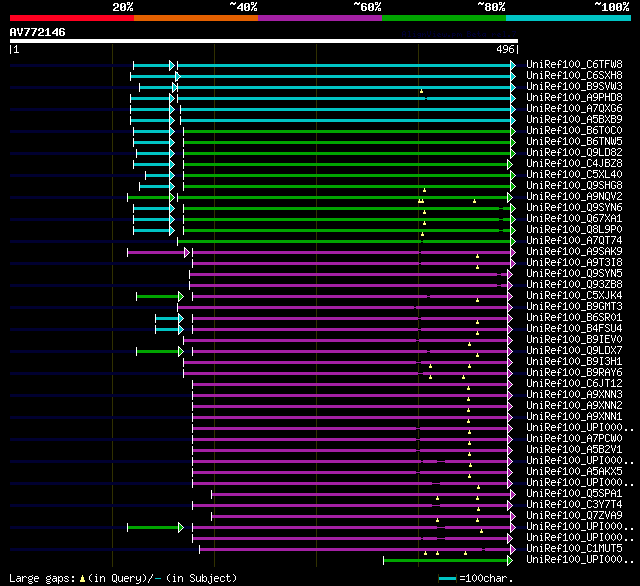Screen dimensions: 640x586
Task: Select hit label UniRef100_C4JBZ8
Action: [574, 164]
